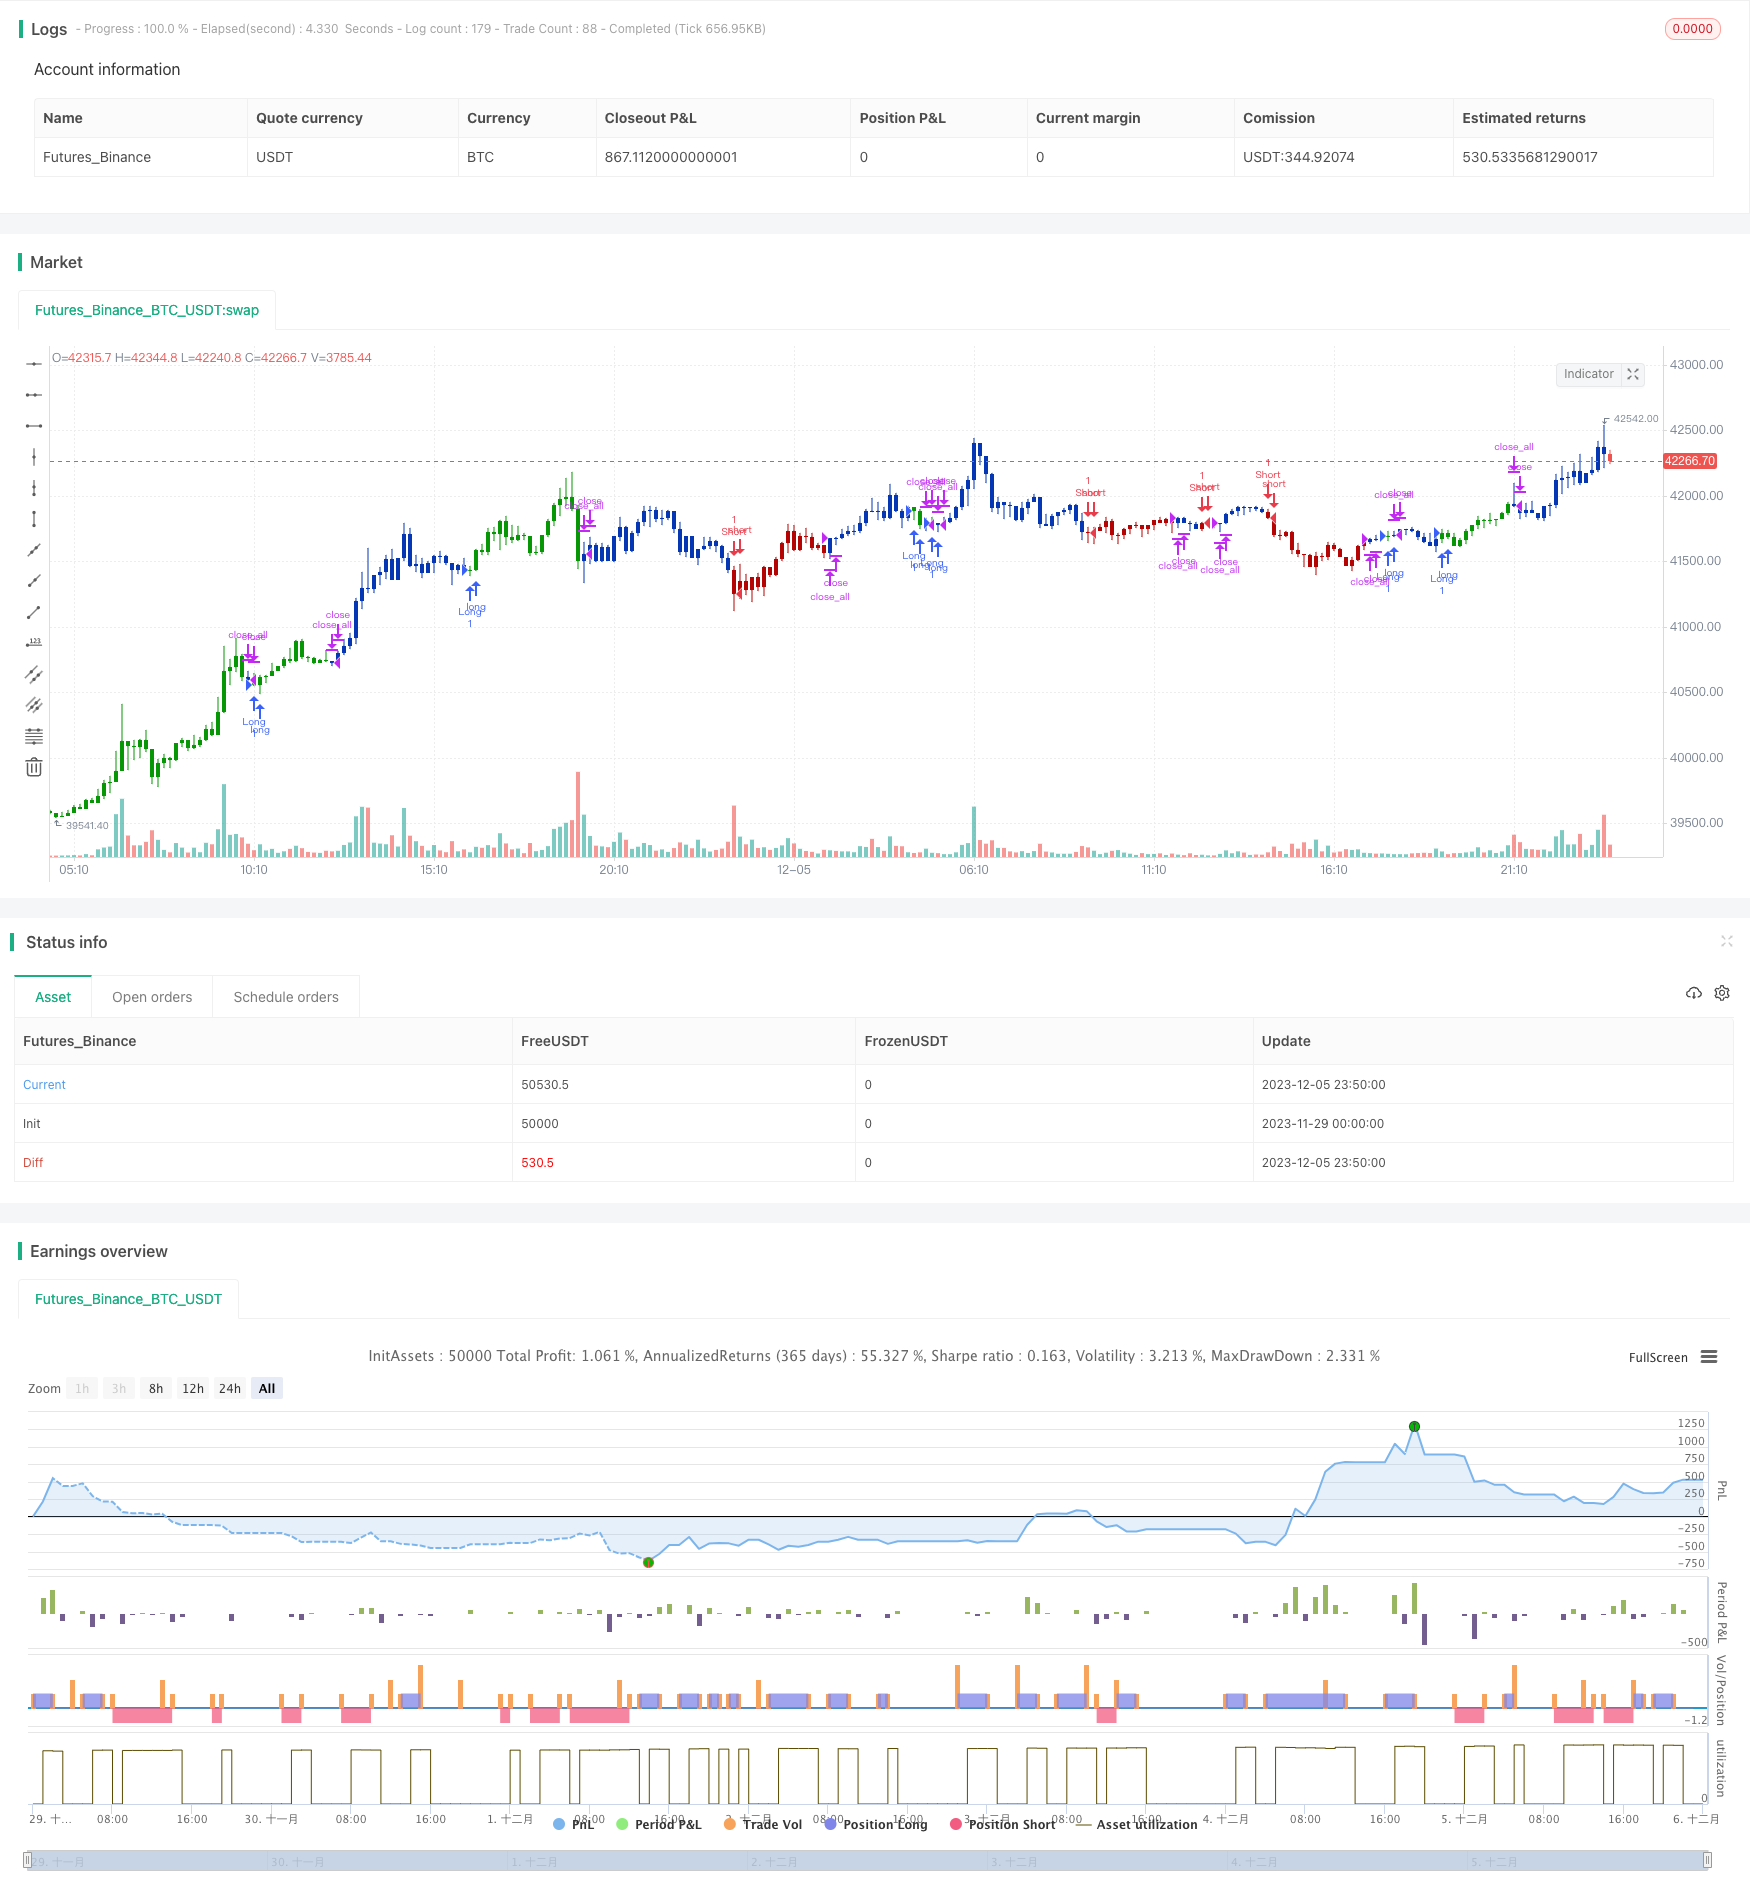Set the earnings zoom to 24h
Viewport: 1750px width, 1900px height.
(230, 1388)
